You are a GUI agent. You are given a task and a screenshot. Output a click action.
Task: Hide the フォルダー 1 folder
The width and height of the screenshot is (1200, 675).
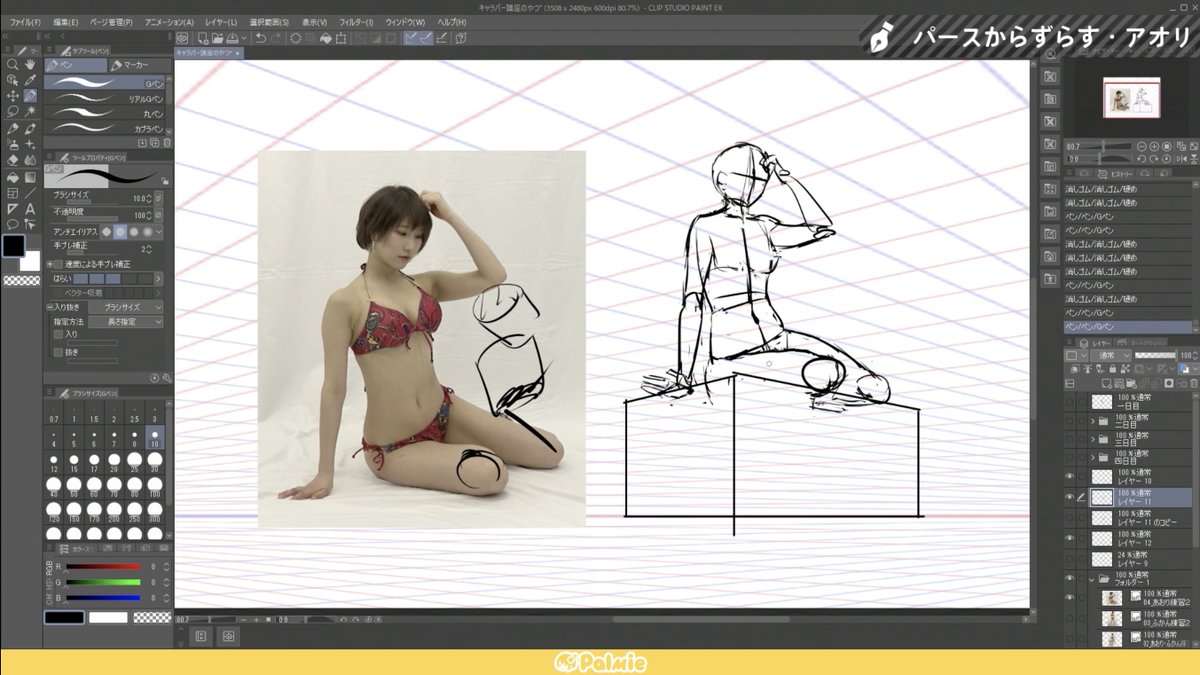(1070, 578)
